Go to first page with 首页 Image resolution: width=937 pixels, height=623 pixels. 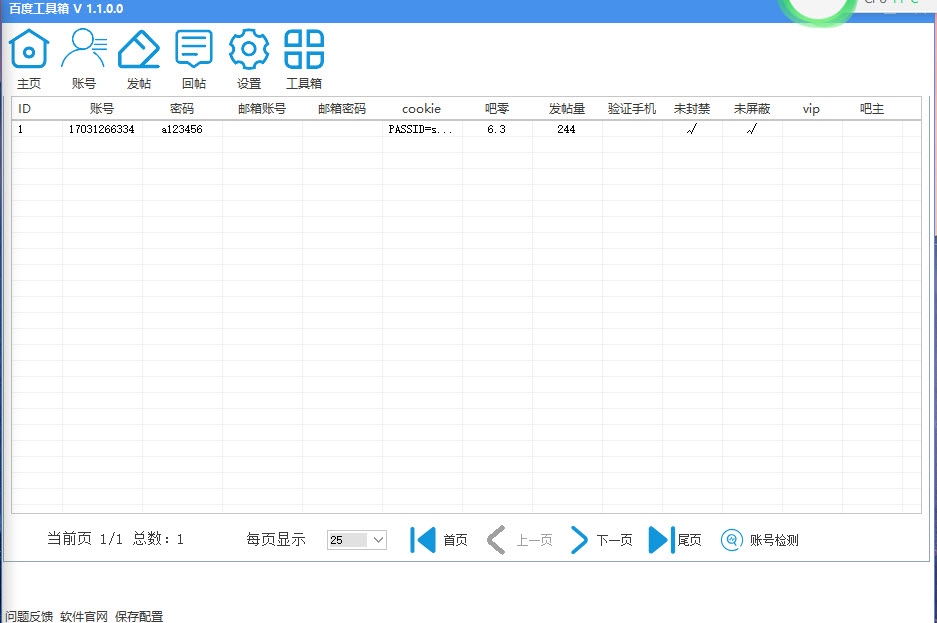pos(439,540)
